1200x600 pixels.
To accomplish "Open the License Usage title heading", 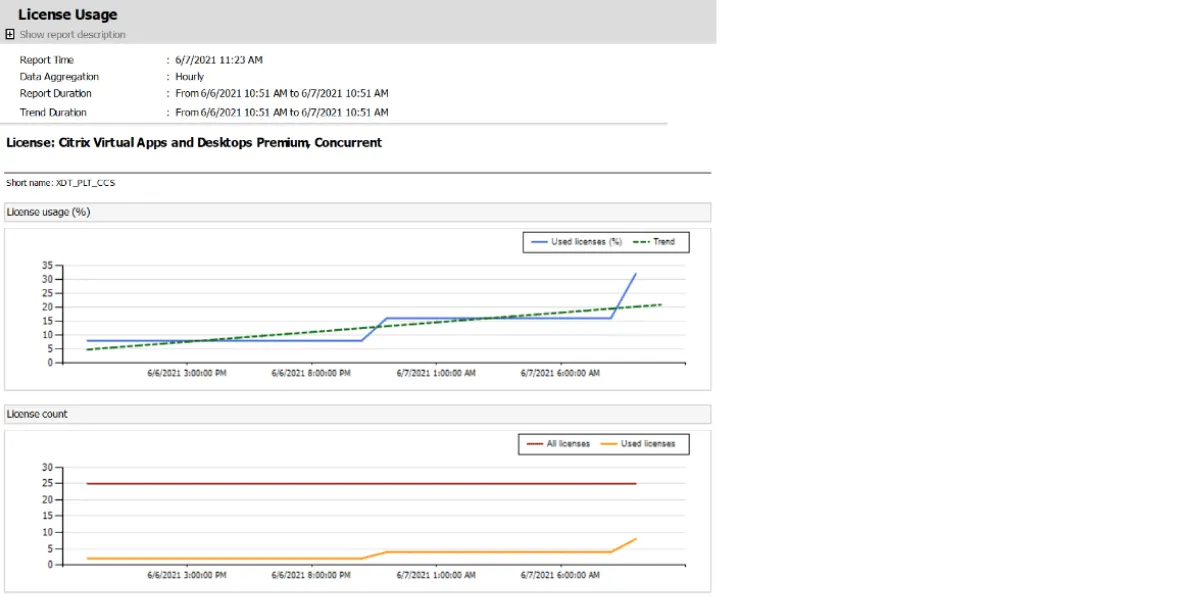I will click(x=67, y=14).
